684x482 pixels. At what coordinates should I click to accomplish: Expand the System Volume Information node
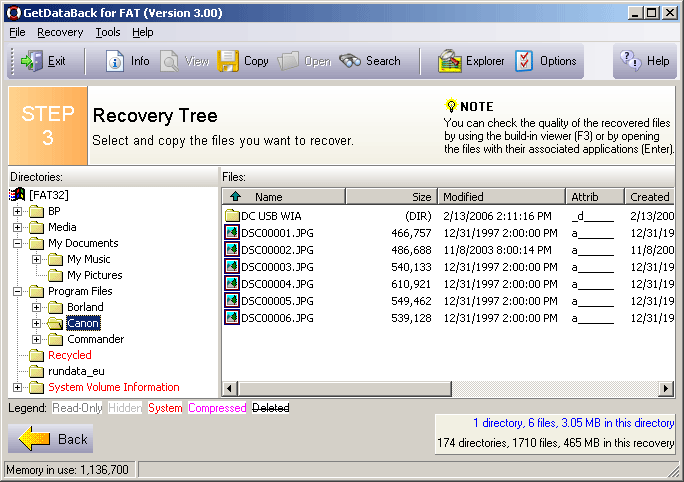pos(17,387)
